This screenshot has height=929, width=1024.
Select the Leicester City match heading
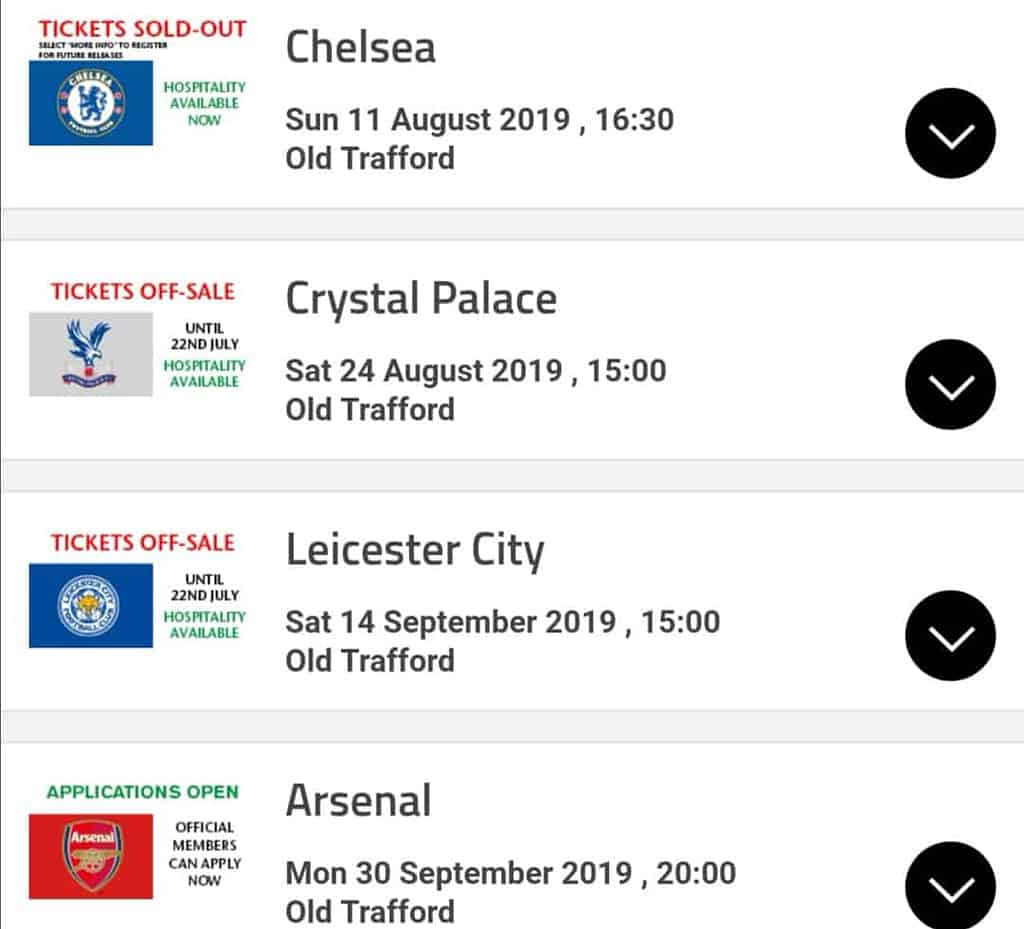pyautogui.click(x=415, y=550)
